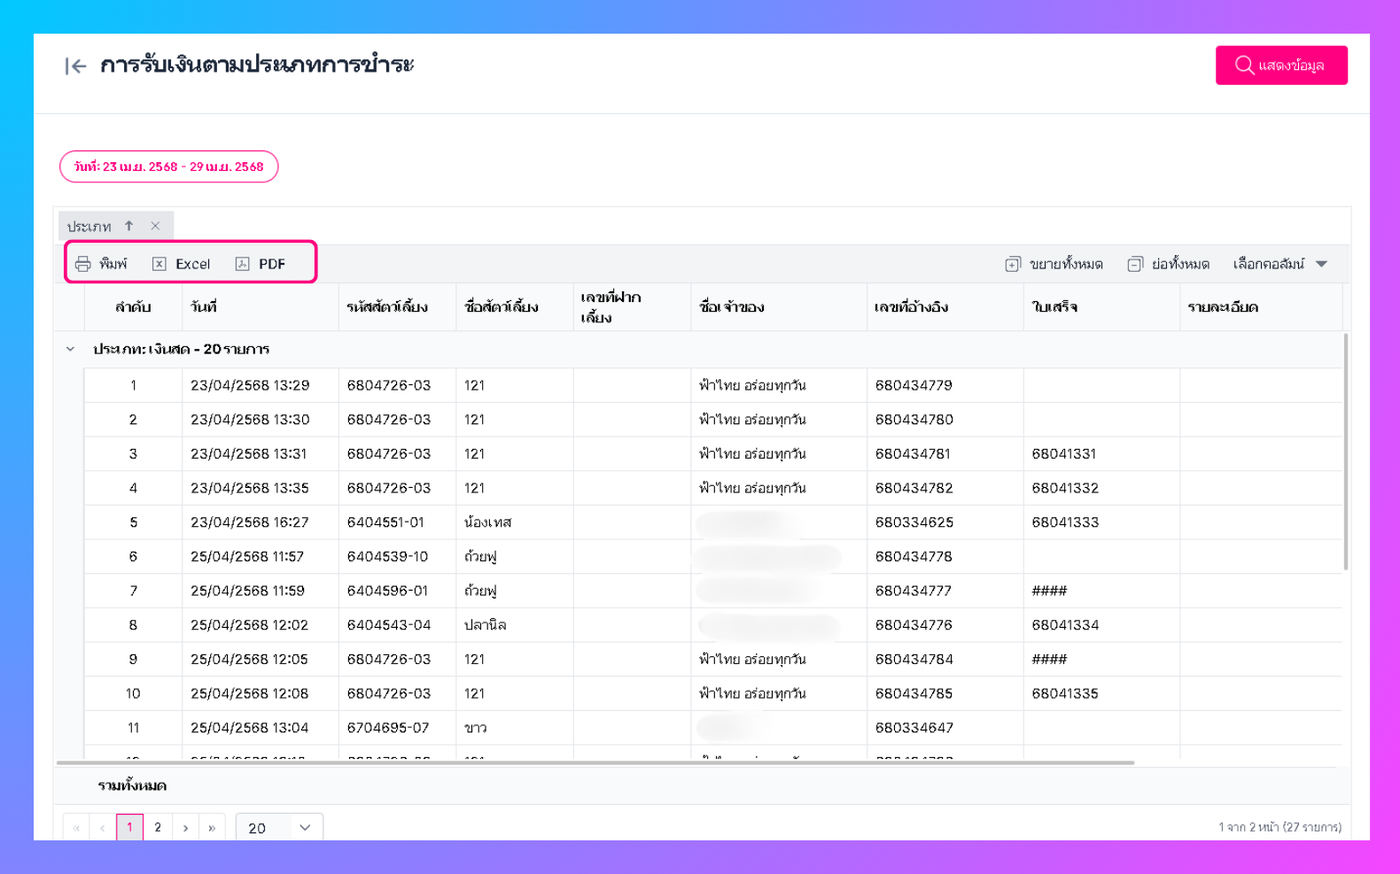Click the printer icon labeled พิมพ์
The width and height of the screenshot is (1400, 874).
point(83,264)
